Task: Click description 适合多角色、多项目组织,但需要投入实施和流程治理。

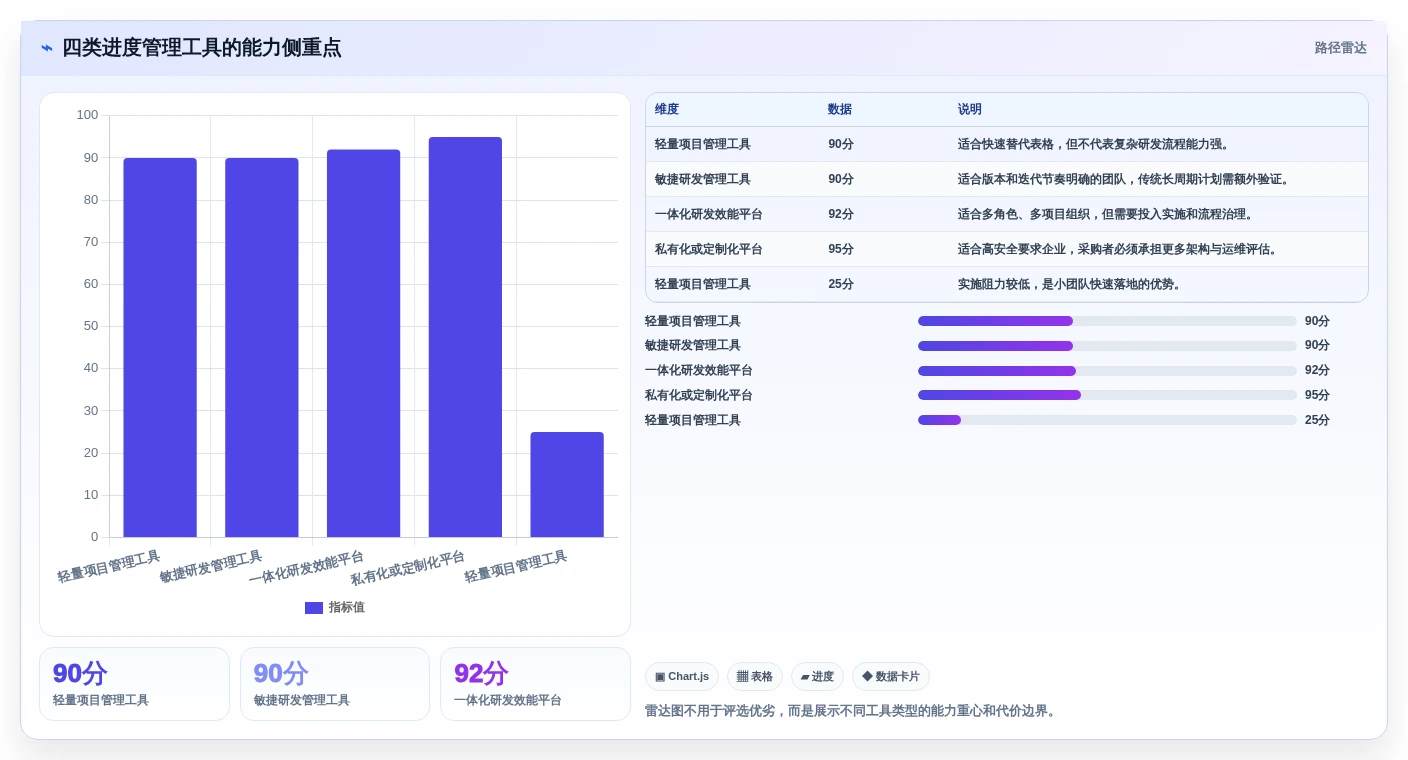Action: pos(1106,214)
